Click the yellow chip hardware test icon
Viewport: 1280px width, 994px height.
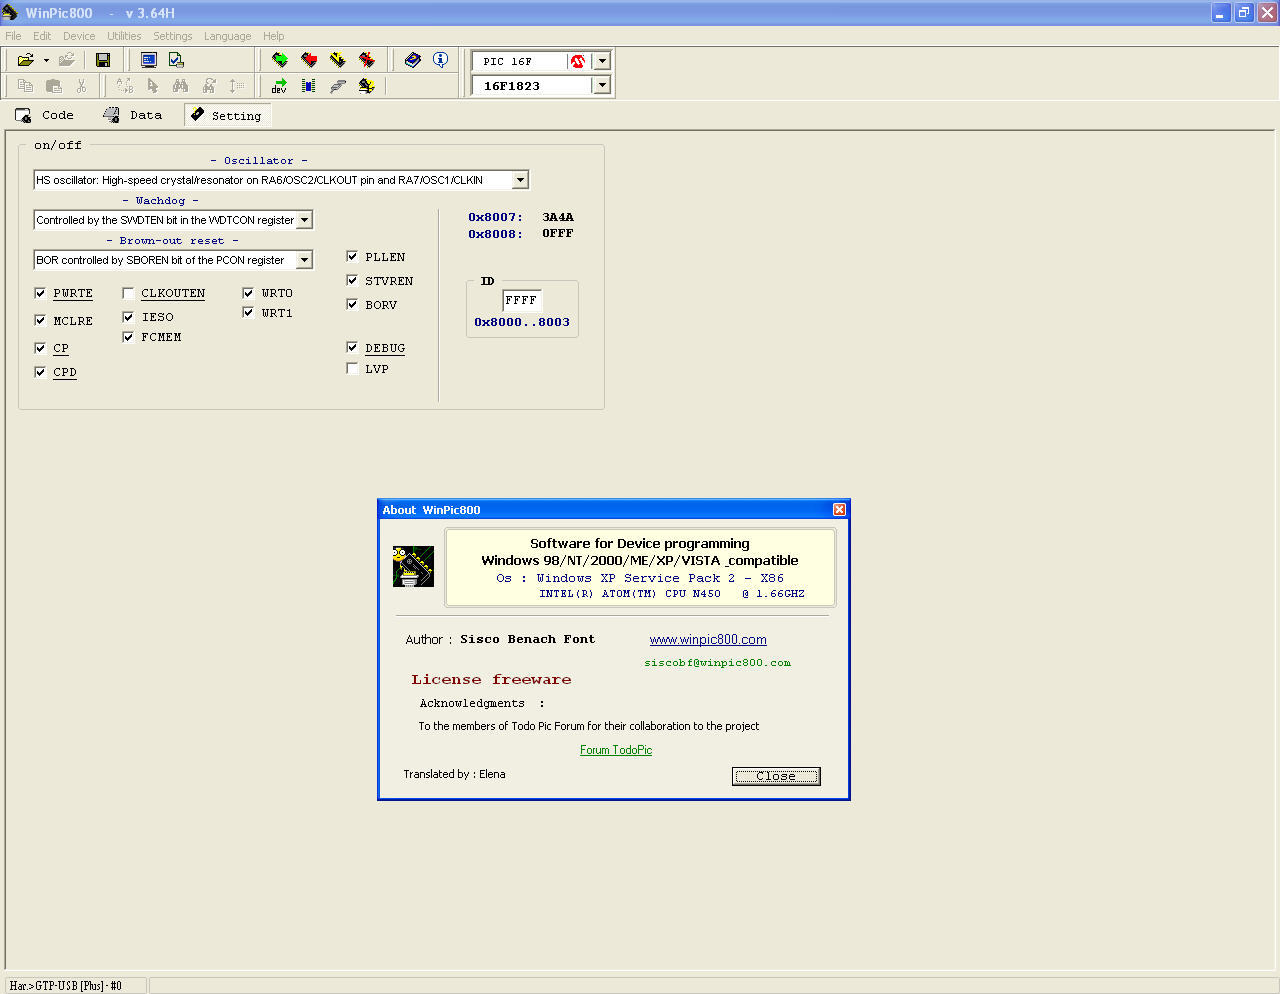click(367, 86)
